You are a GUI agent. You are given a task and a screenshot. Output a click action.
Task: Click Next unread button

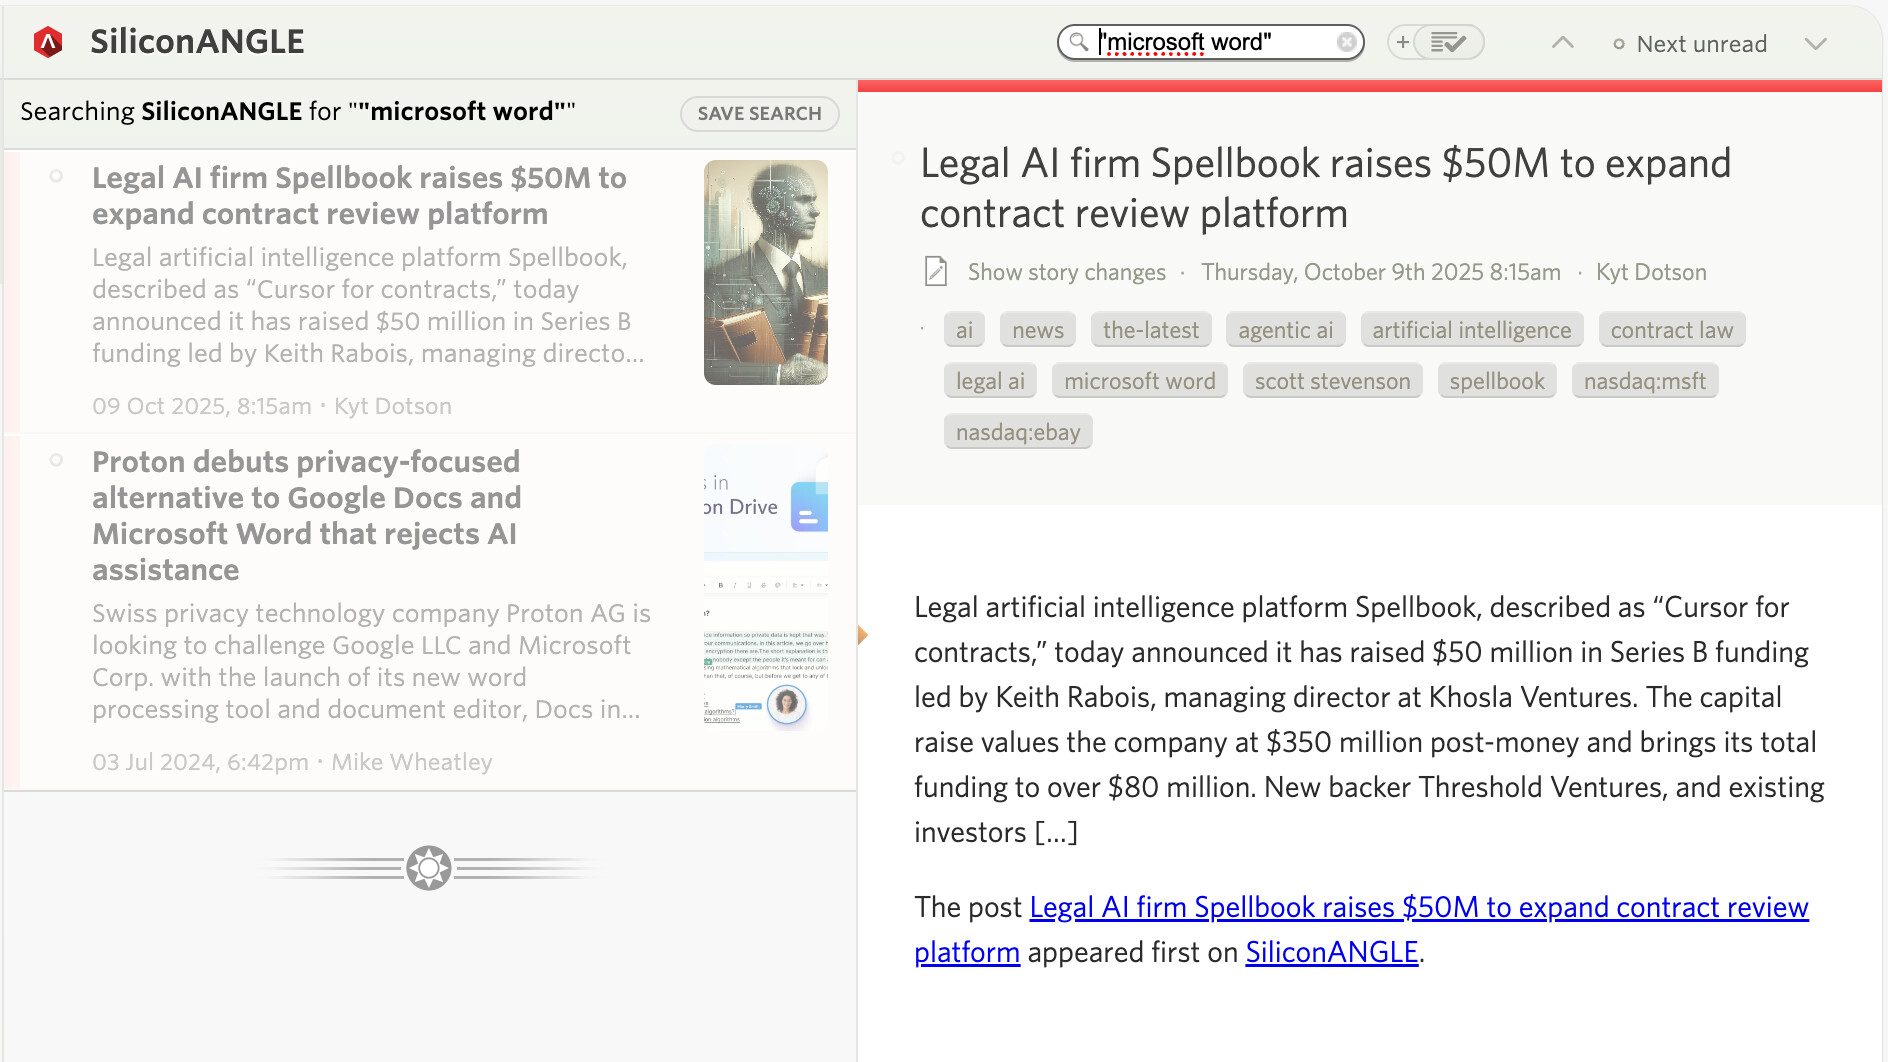point(1690,44)
